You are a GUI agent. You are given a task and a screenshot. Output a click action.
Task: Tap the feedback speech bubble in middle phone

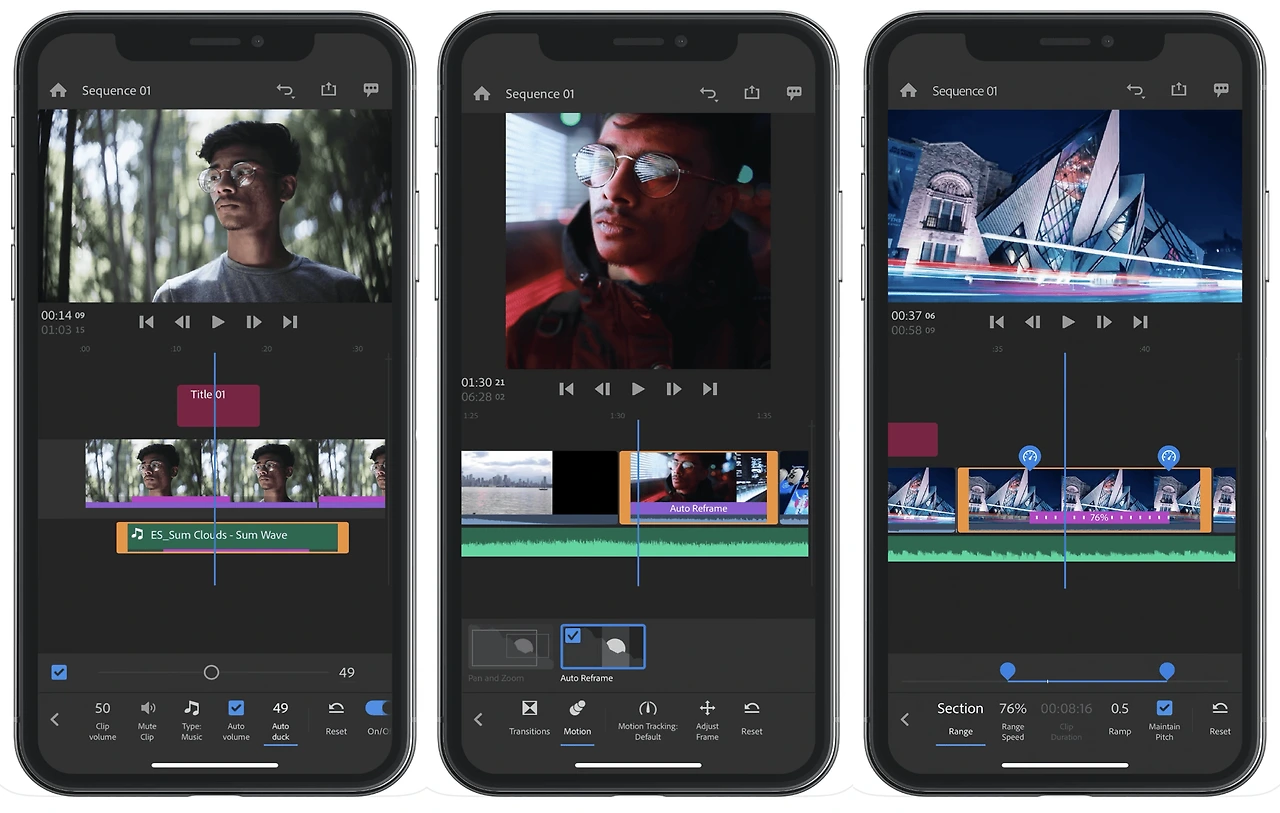click(x=794, y=93)
